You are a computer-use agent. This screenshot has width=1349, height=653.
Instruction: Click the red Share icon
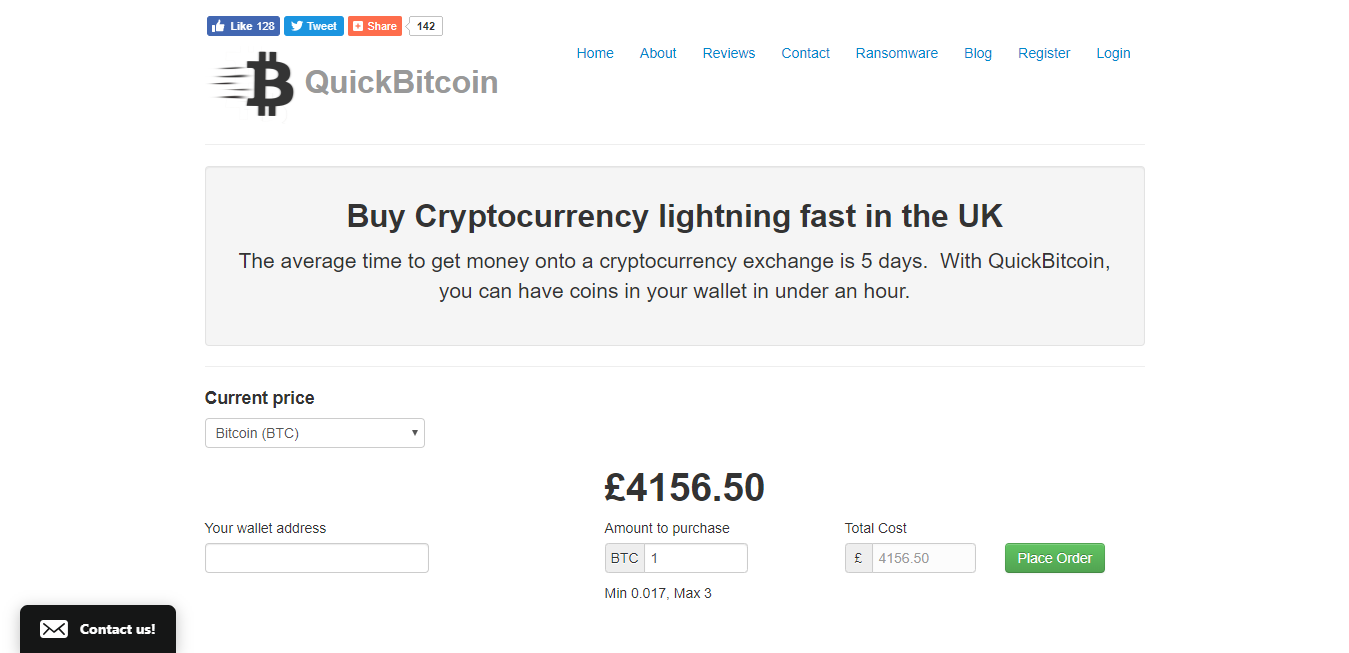[358, 25]
